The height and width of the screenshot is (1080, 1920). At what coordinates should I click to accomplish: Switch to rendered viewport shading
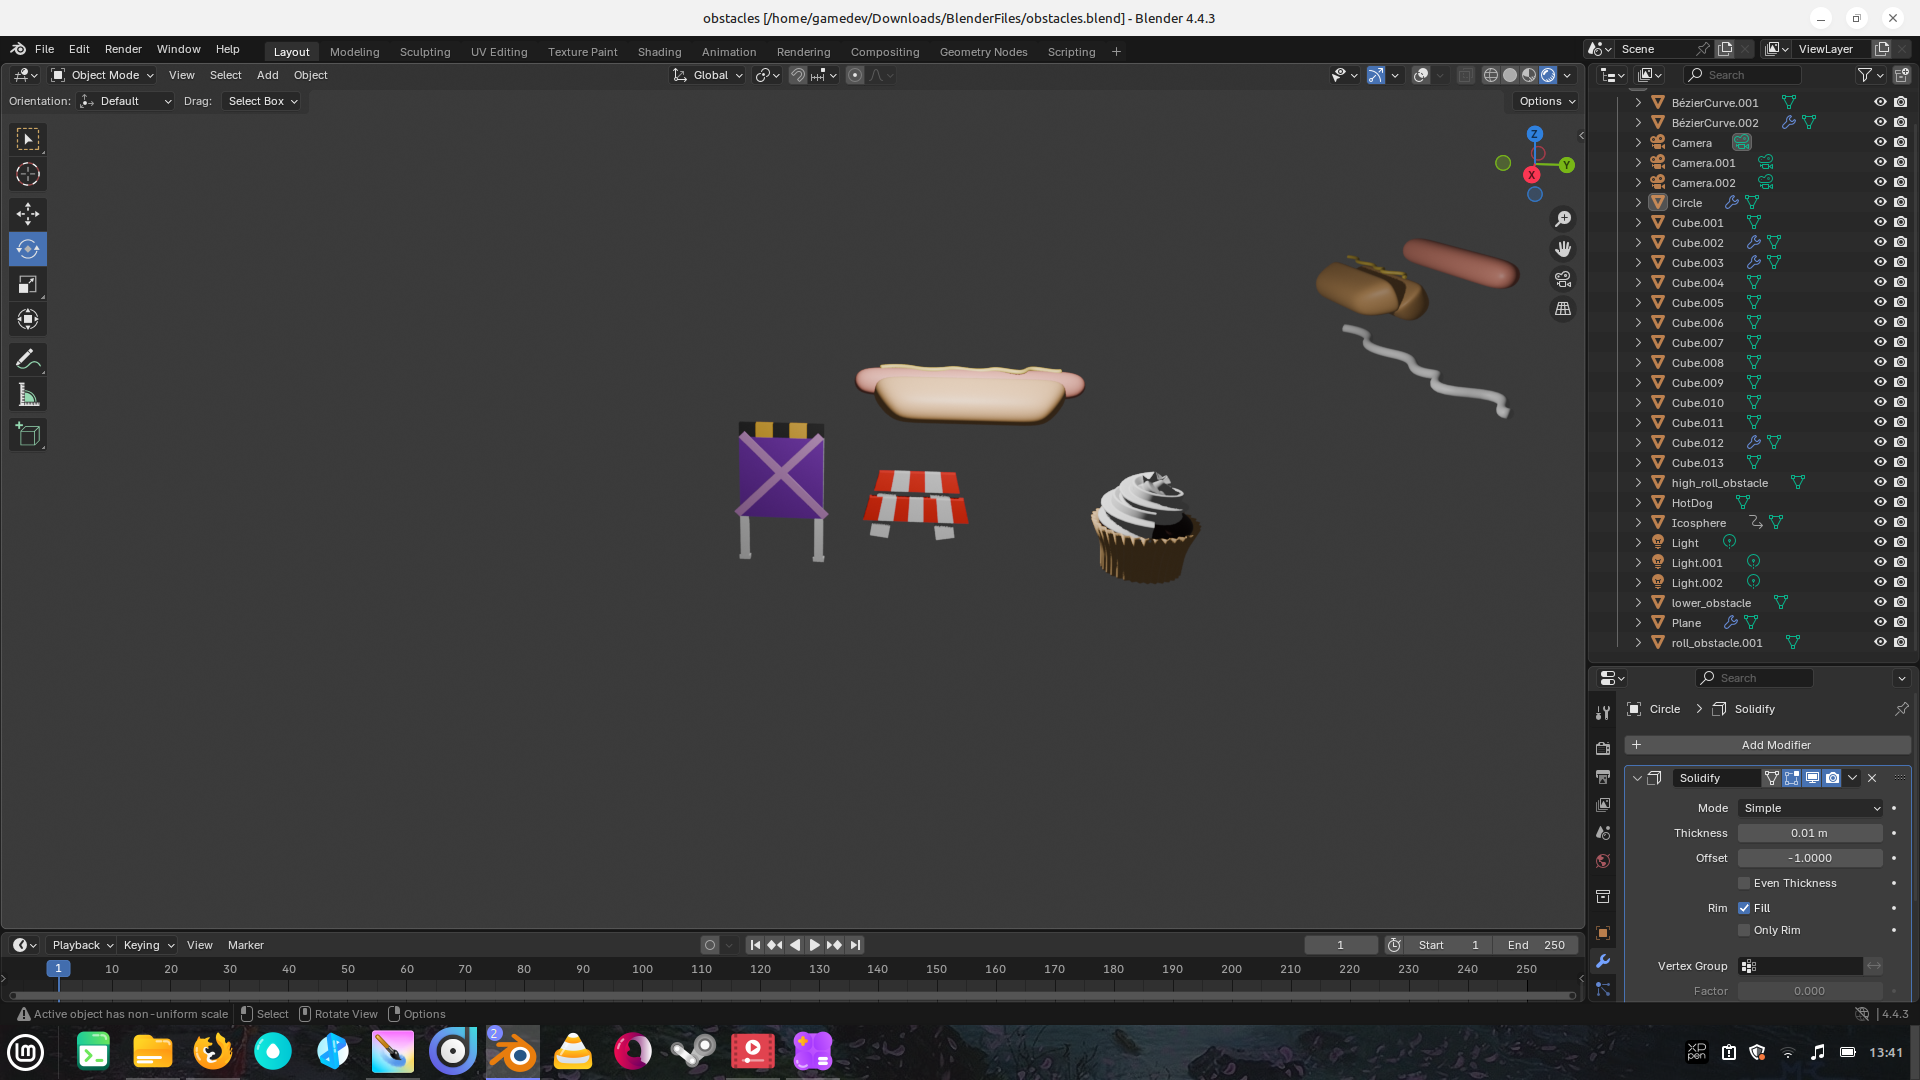(x=1548, y=75)
